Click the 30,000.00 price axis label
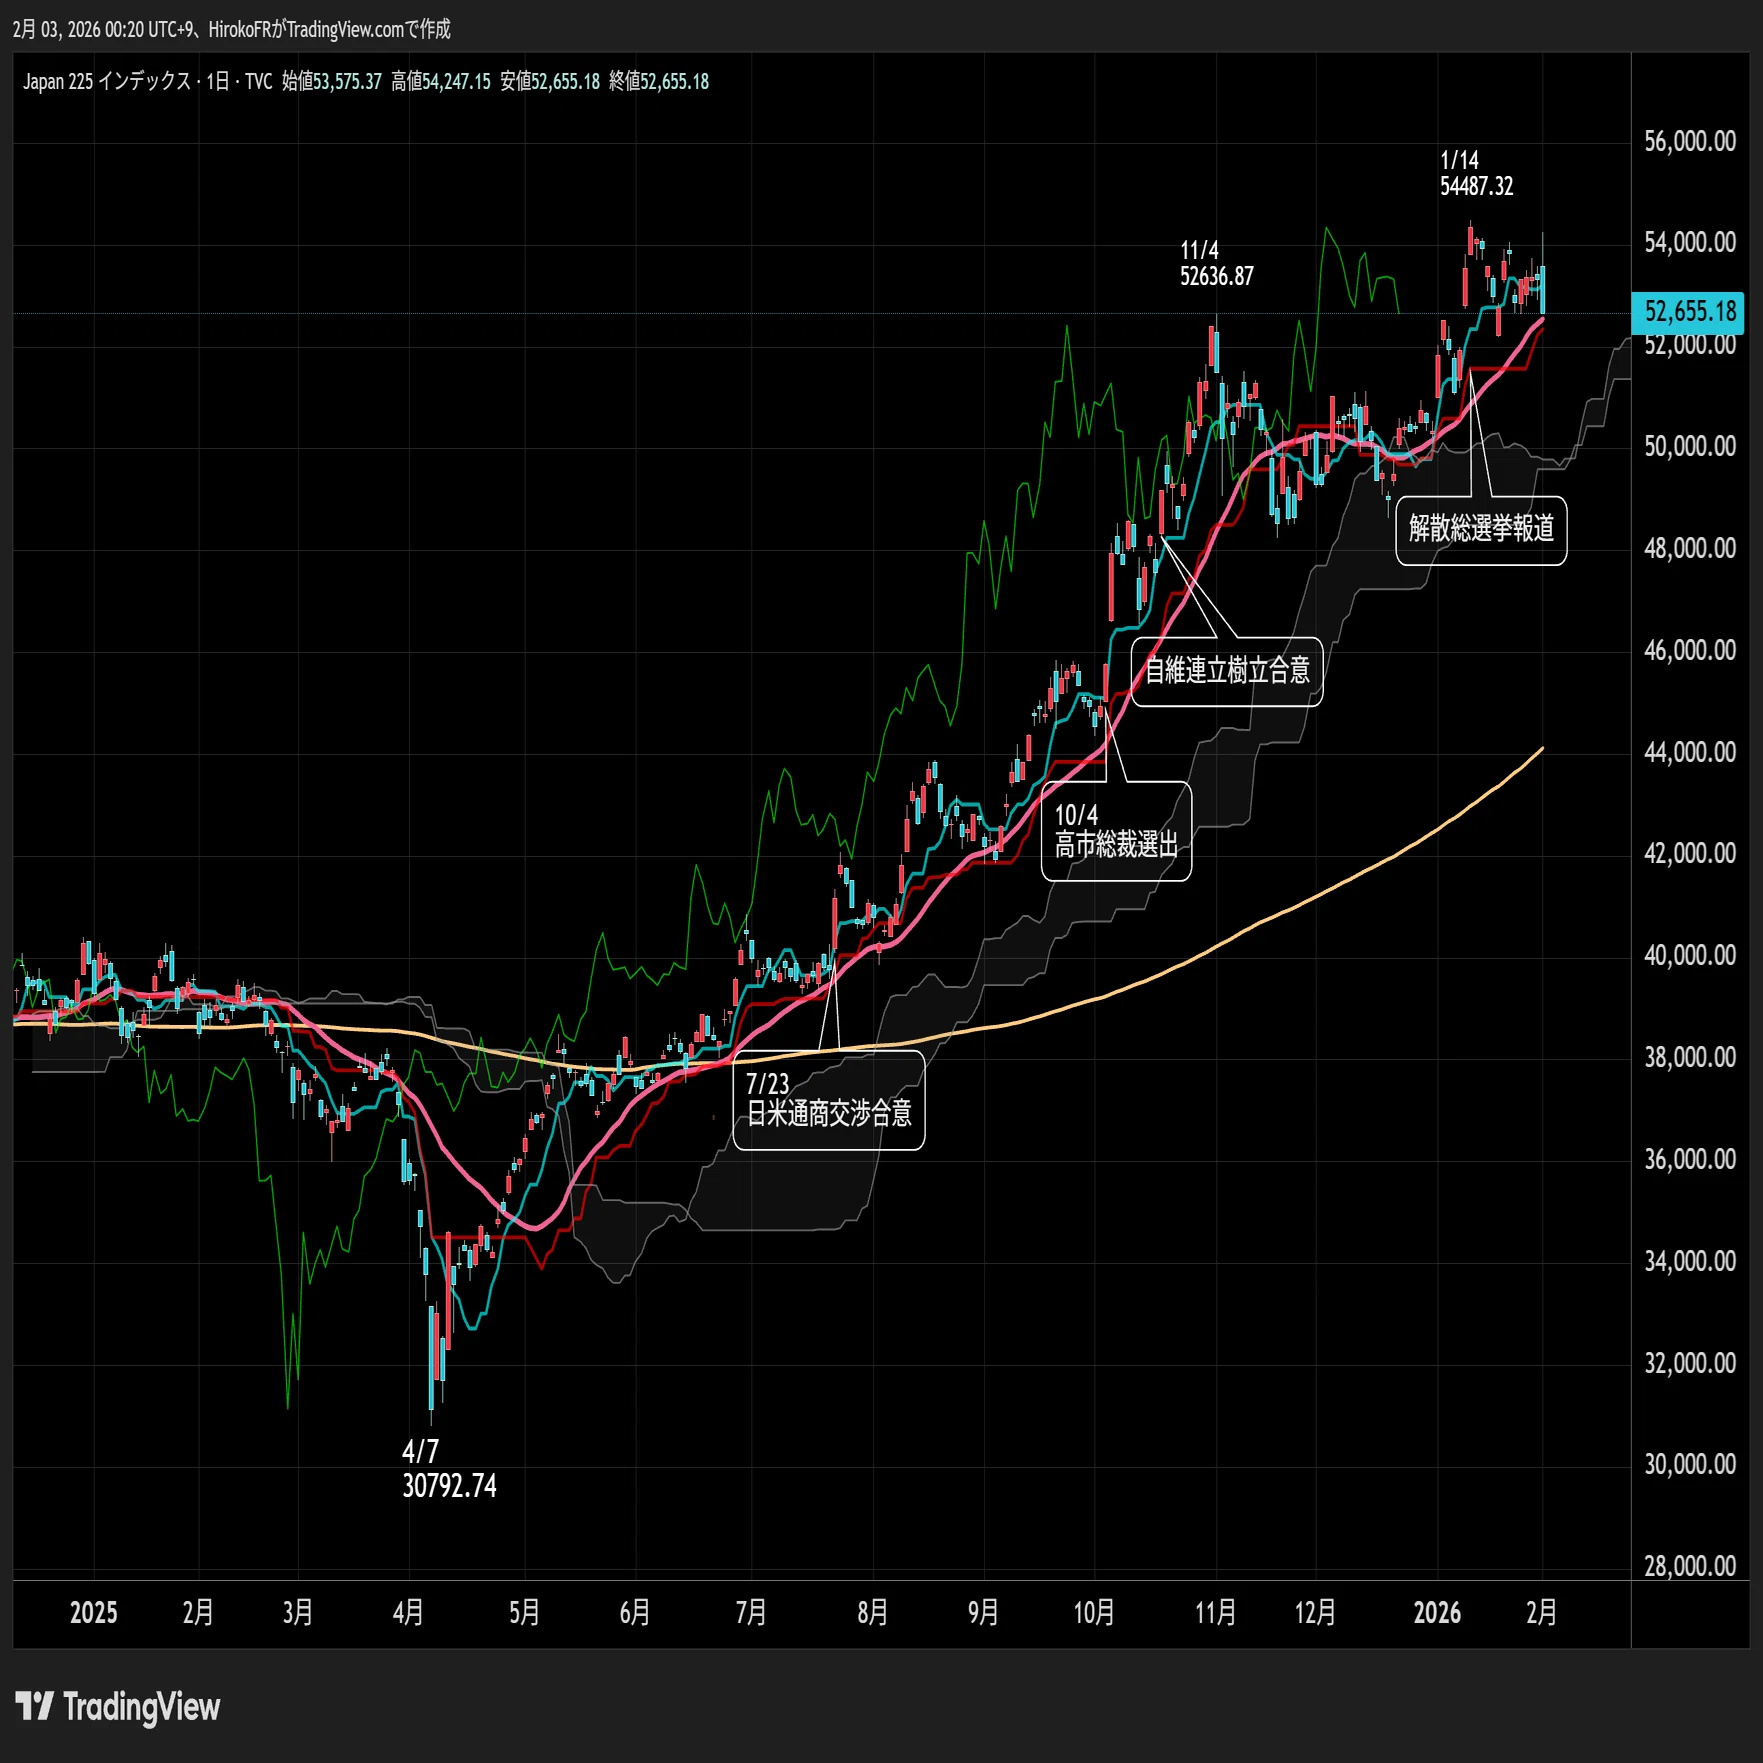The width and height of the screenshot is (1763, 1763). (x=1690, y=1464)
